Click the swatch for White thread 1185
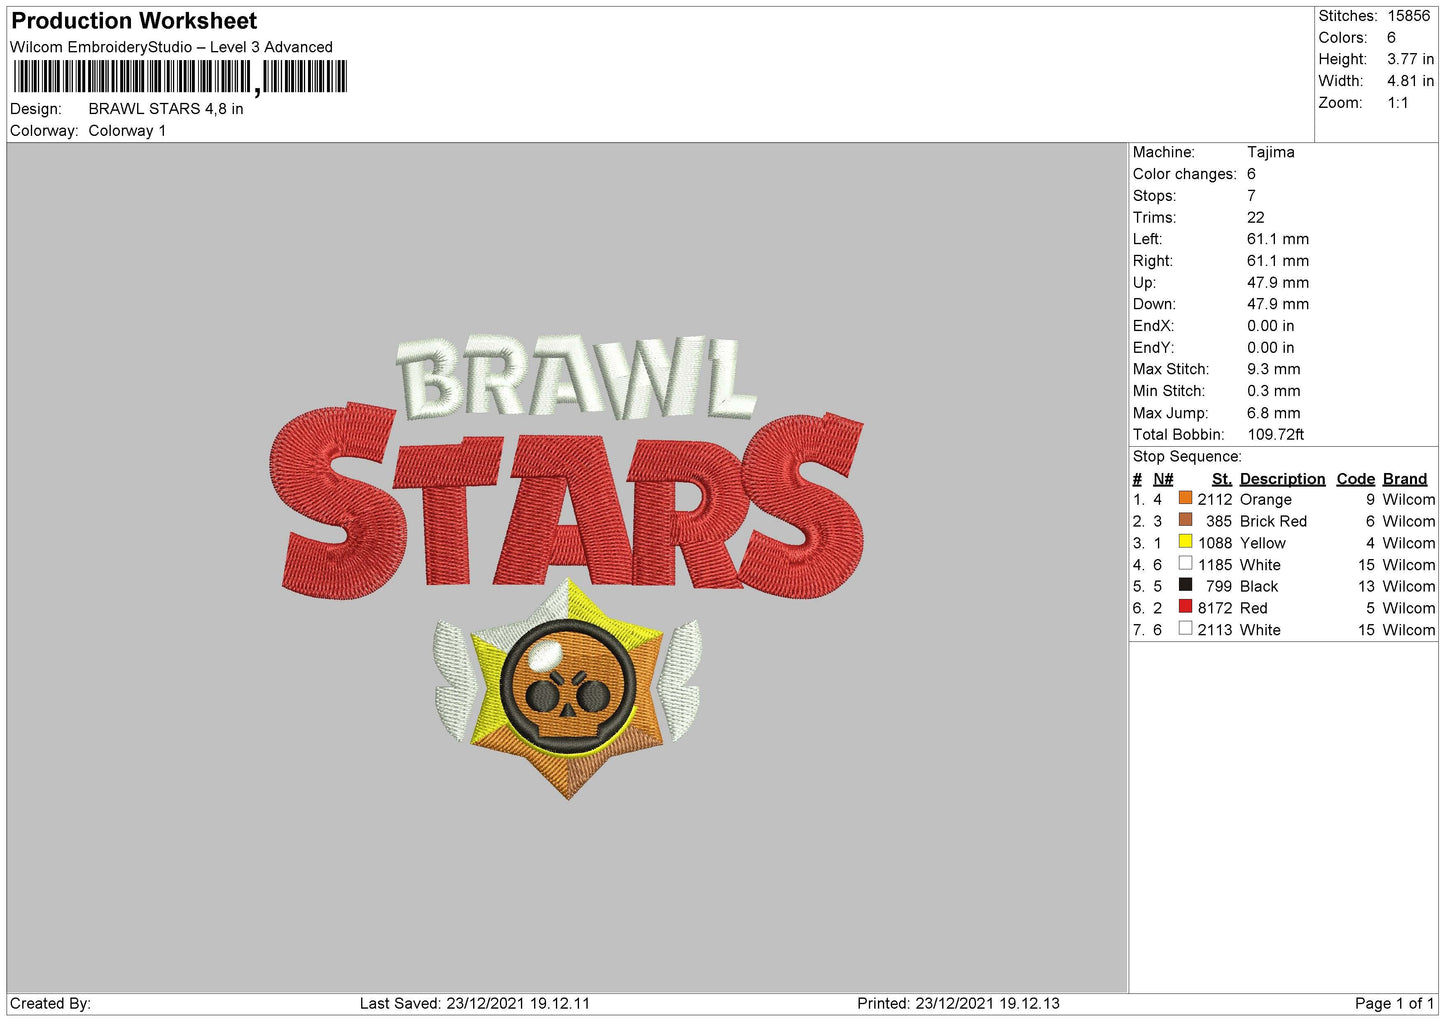Image resolution: width=1445 pixels, height=1021 pixels. coord(1185,563)
